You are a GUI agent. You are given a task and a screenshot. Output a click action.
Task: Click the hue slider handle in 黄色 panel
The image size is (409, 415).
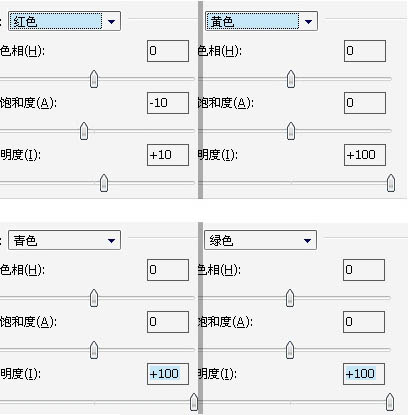point(291,79)
